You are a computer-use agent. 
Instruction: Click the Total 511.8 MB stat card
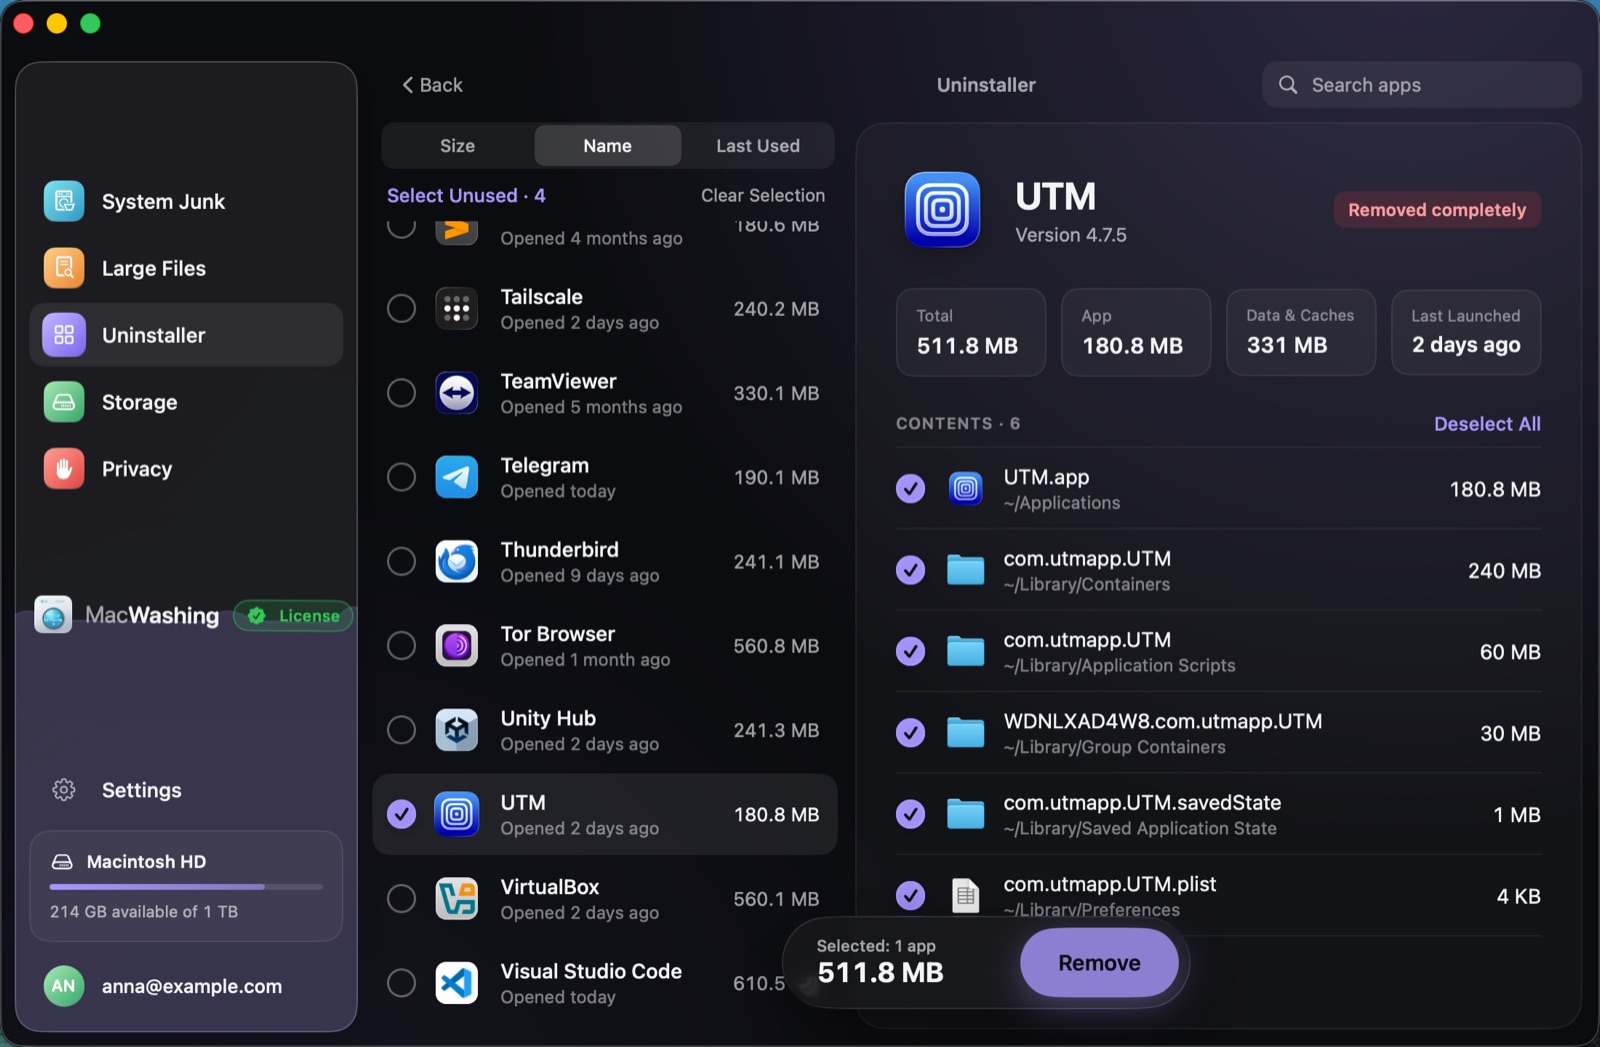coord(970,332)
